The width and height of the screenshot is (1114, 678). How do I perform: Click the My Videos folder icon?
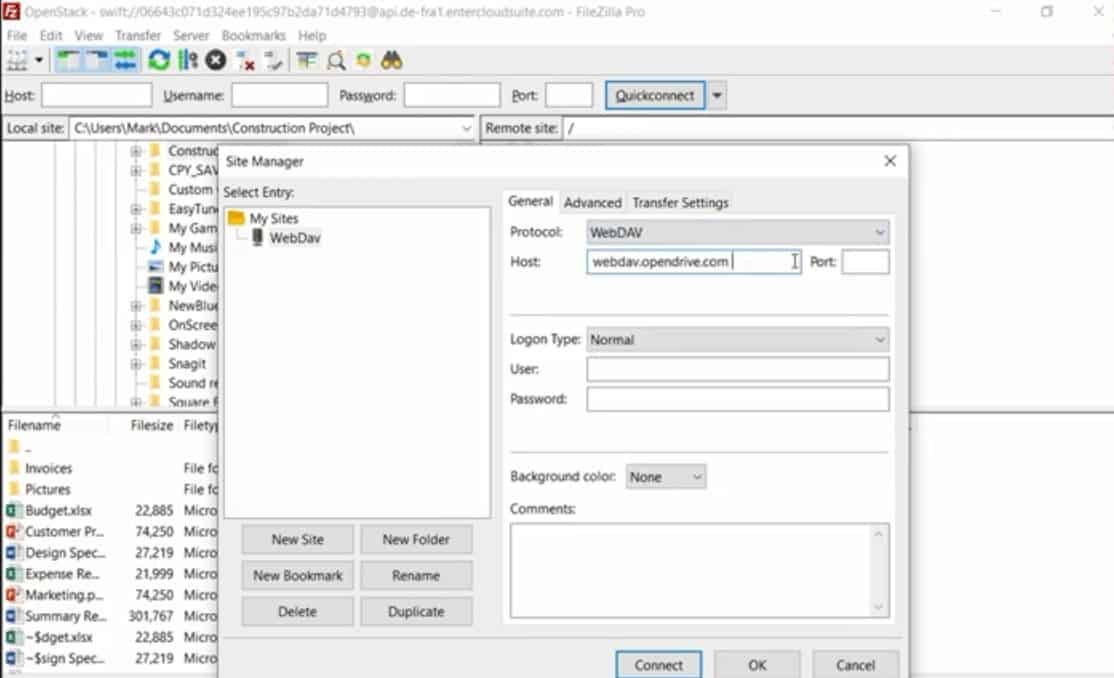point(156,286)
